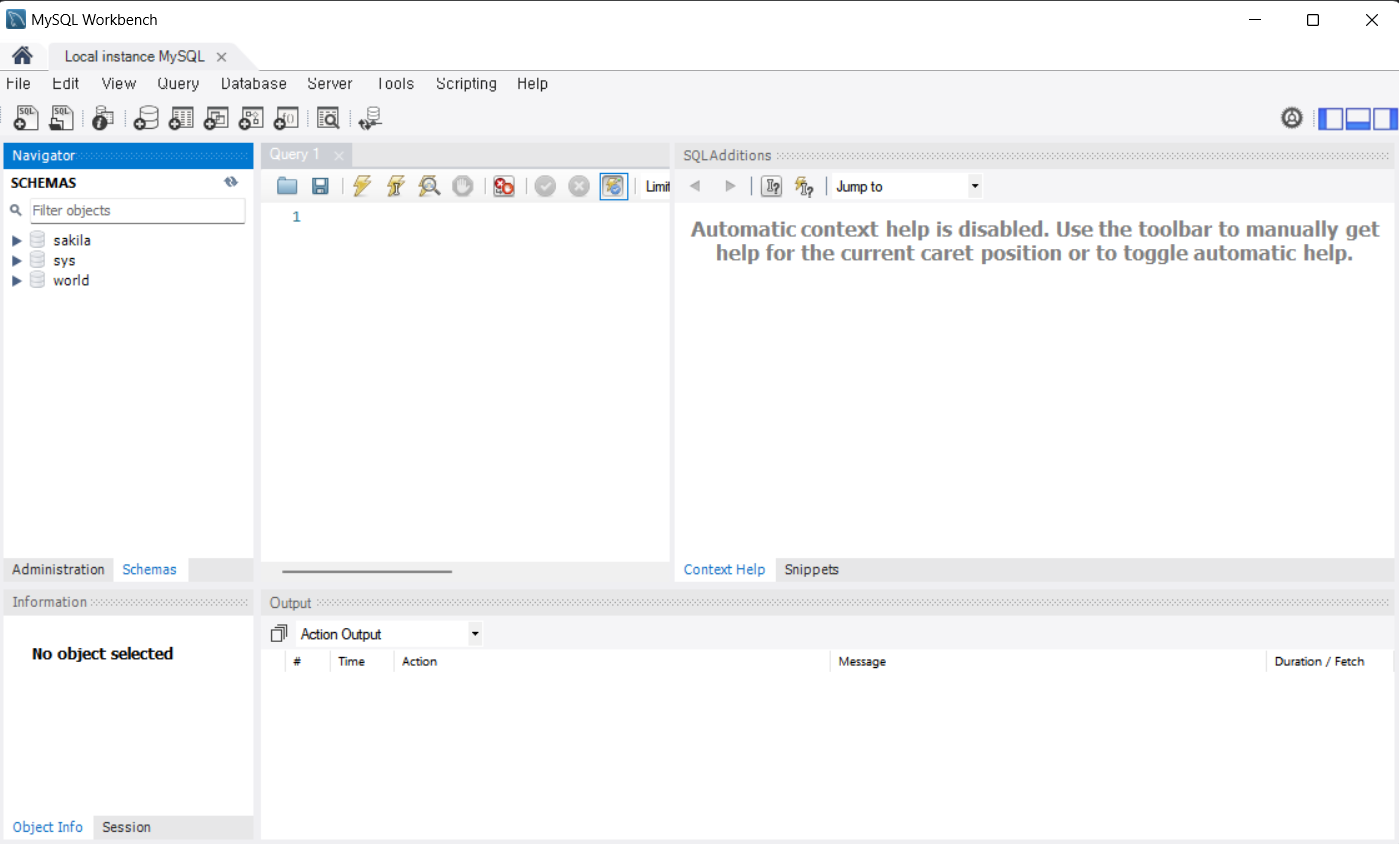The width and height of the screenshot is (1399, 844).
Task: Open Workbench preferences gear icon
Action: click(1292, 118)
